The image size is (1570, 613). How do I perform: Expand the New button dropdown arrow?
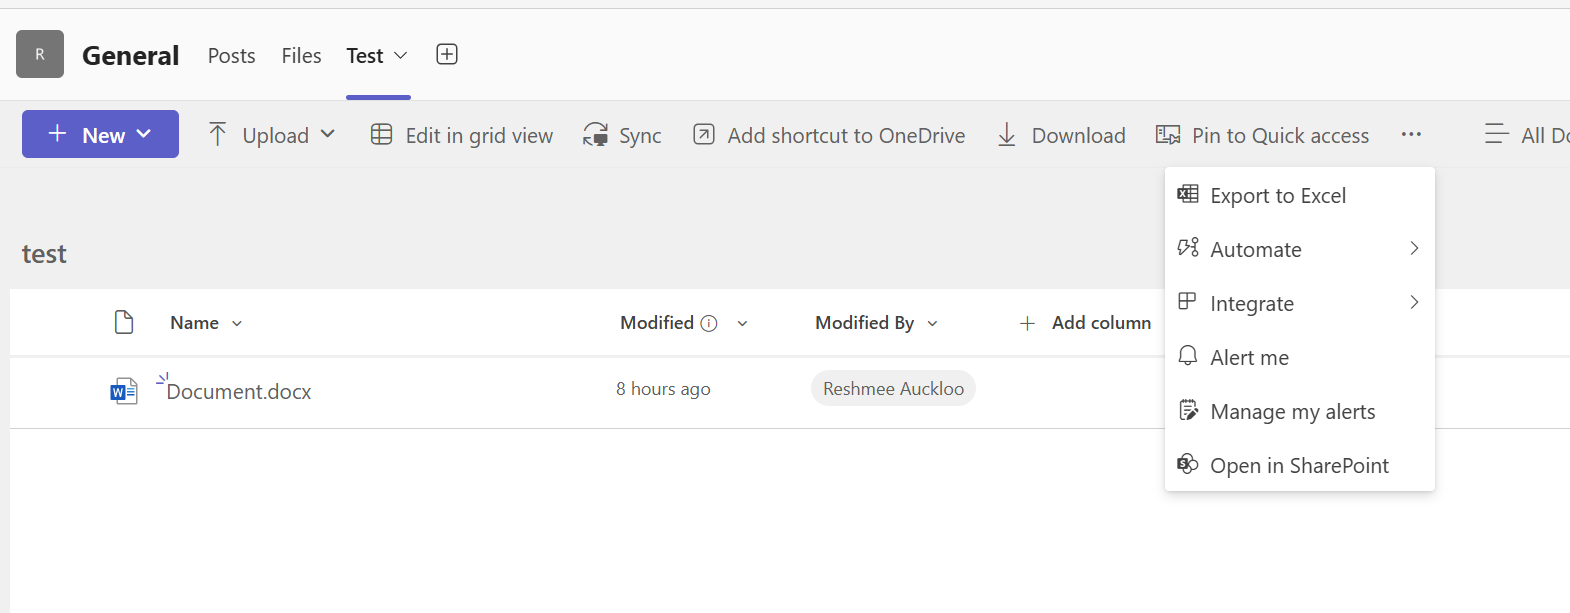click(144, 134)
